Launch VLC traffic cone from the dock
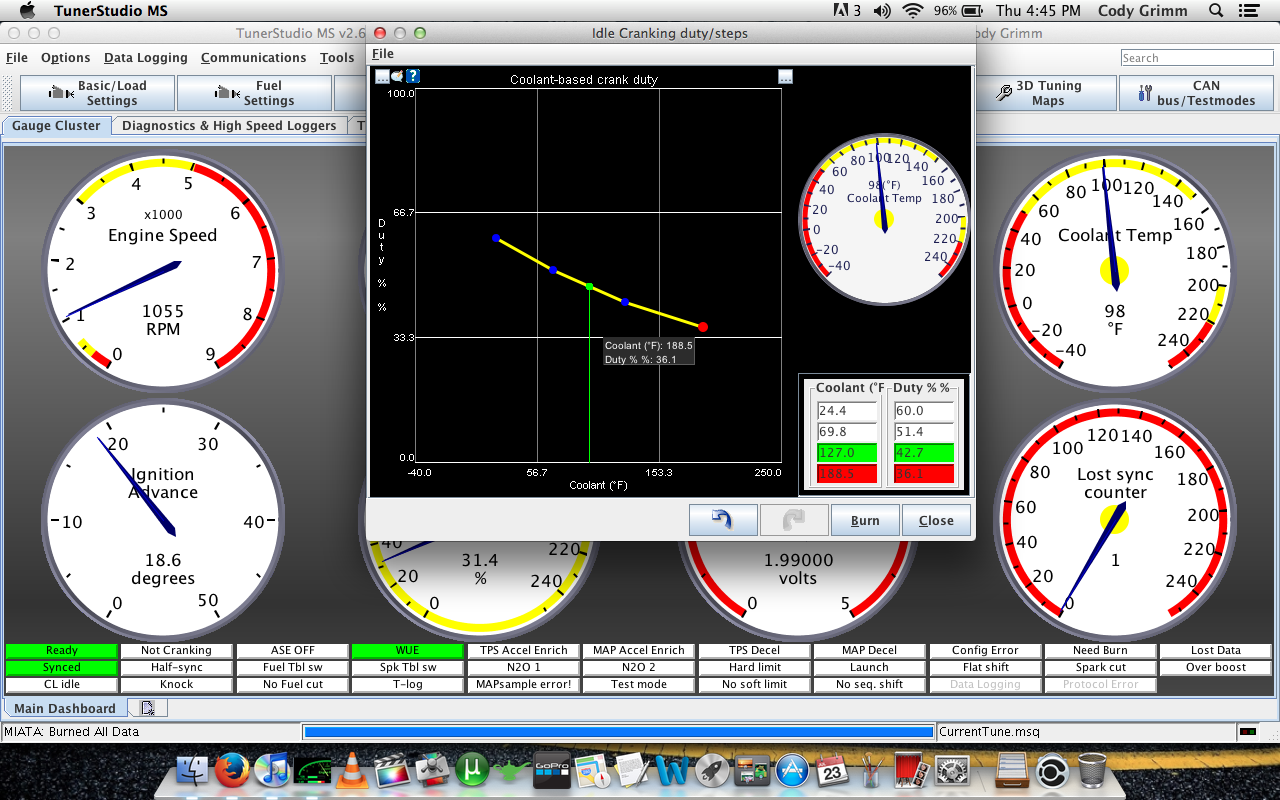Image resolution: width=1280 pixels, height=800 pixels. [x=351, y=771]
